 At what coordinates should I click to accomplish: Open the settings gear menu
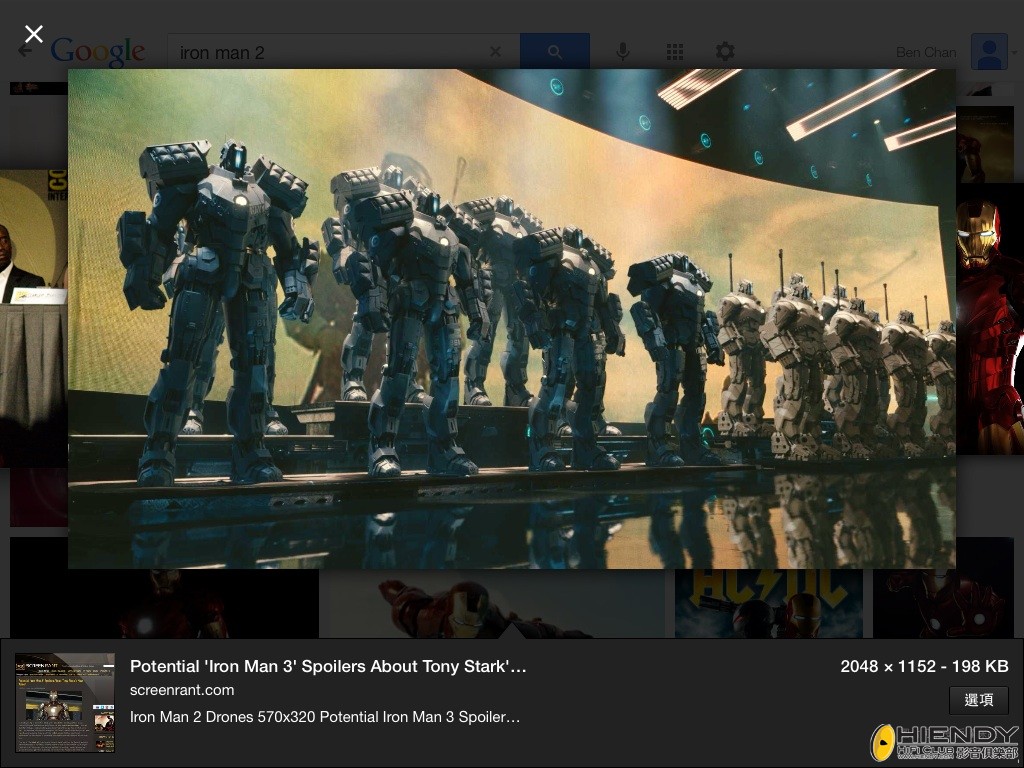725,52
